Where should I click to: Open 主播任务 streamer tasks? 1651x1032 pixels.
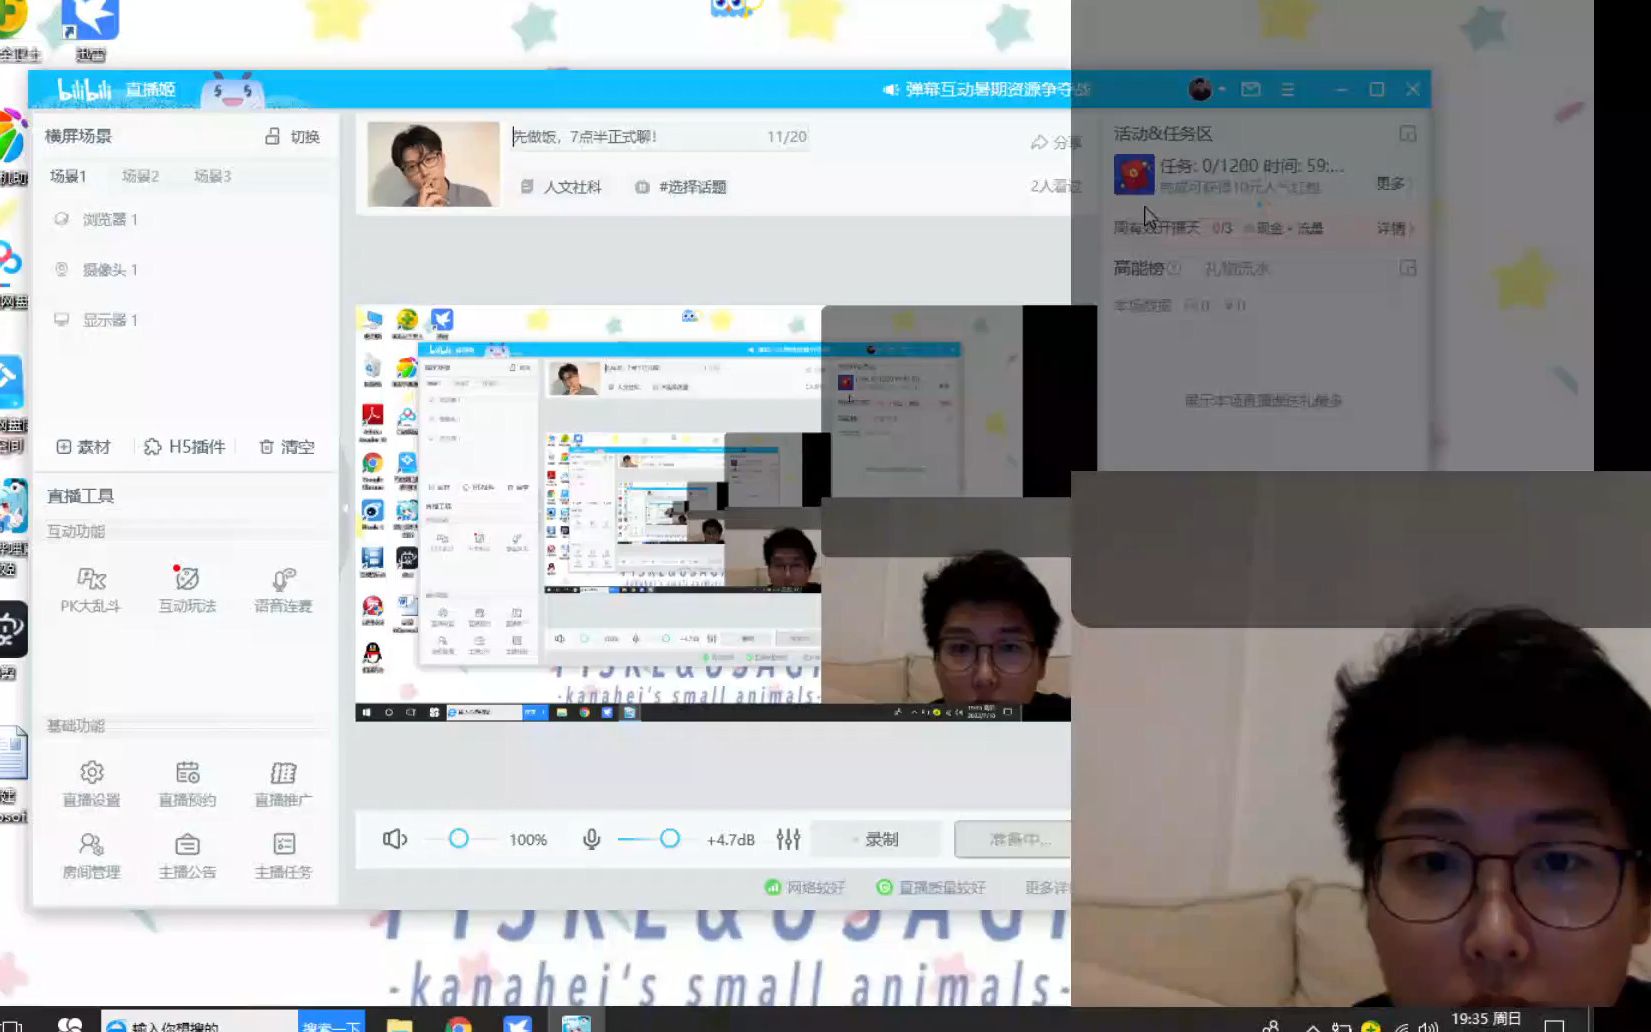(283, 855)
